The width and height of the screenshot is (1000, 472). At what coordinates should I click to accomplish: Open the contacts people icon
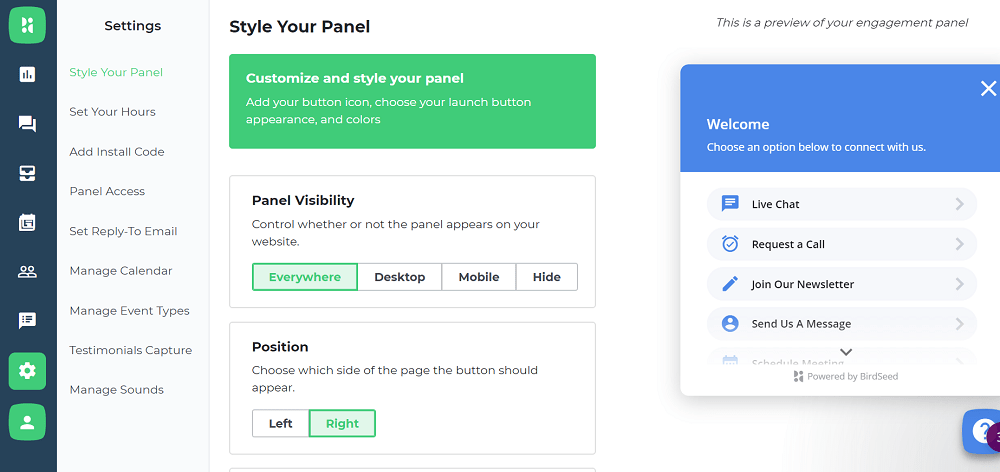[x=27, y=272]
